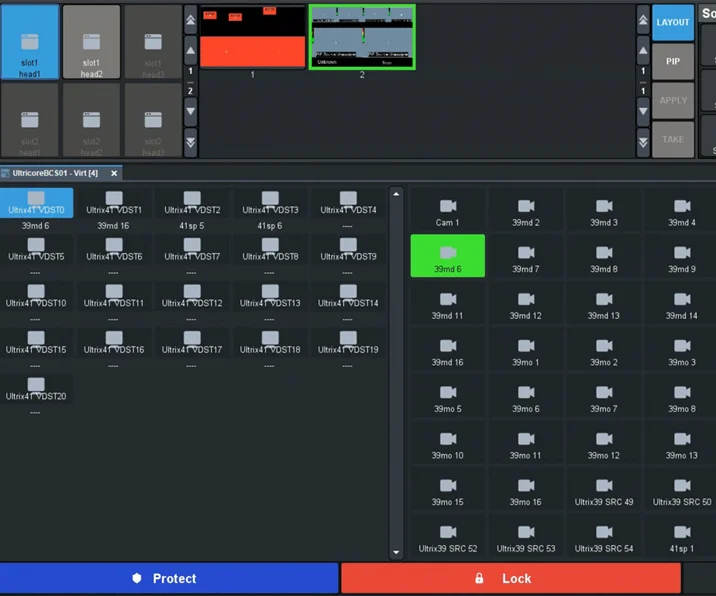Select the 39mo 1 source
This screenshot has width=716, height=596.
pos(526,349)
